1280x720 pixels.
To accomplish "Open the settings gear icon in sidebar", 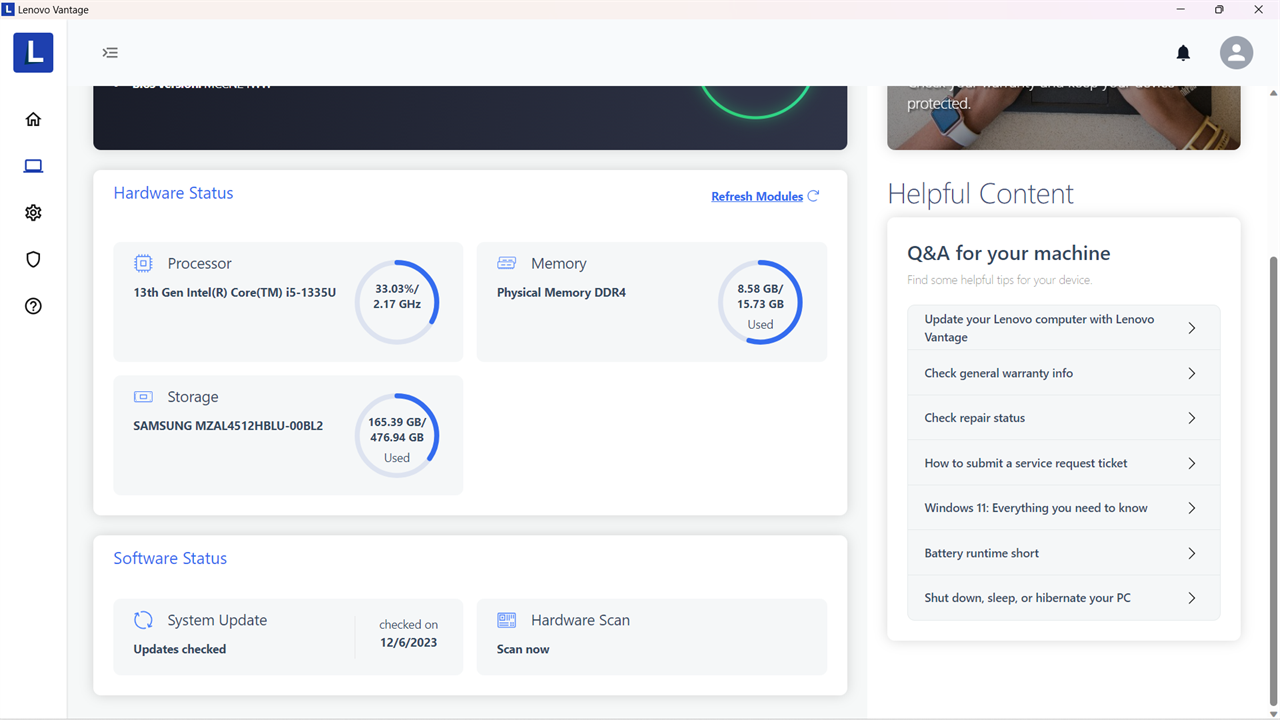I will pyautogui.click(x=33, y=213).
